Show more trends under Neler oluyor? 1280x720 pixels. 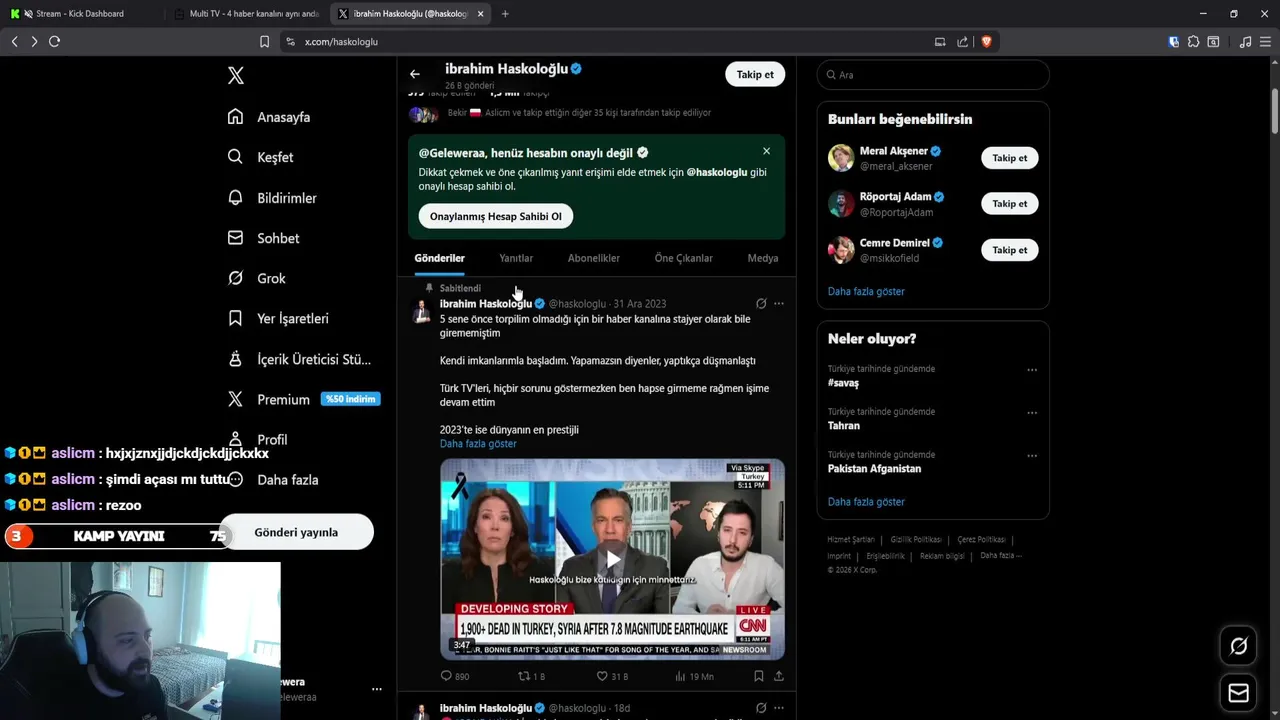866,502
